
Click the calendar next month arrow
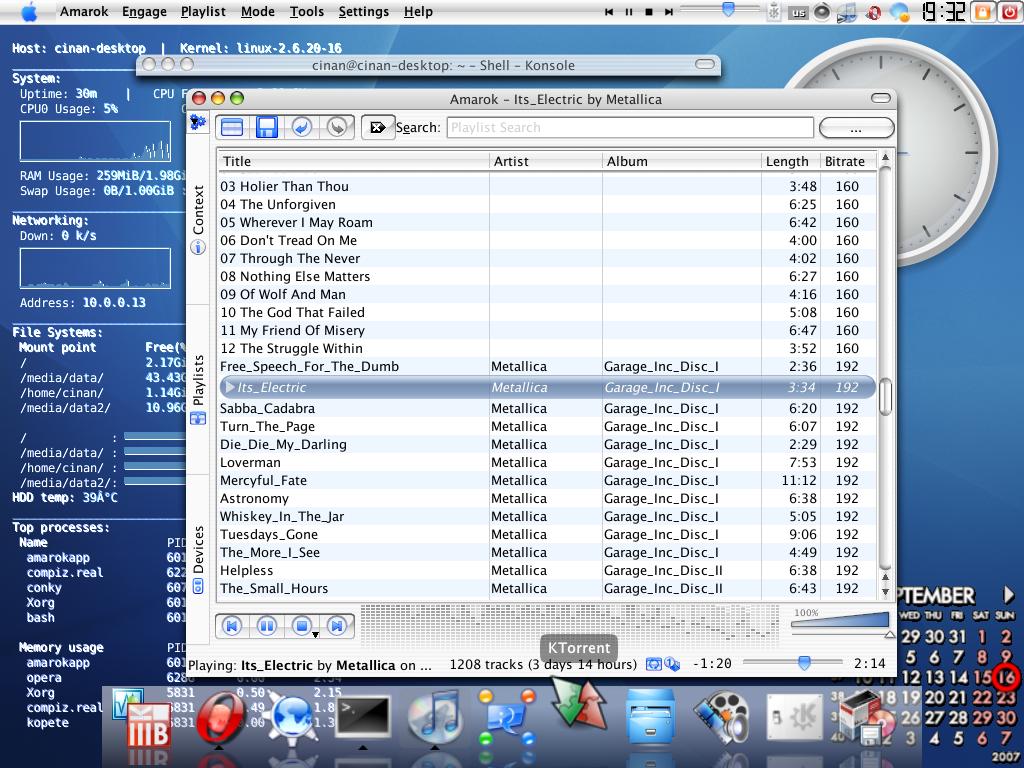pyautogui.click(x=1008, y=595)
